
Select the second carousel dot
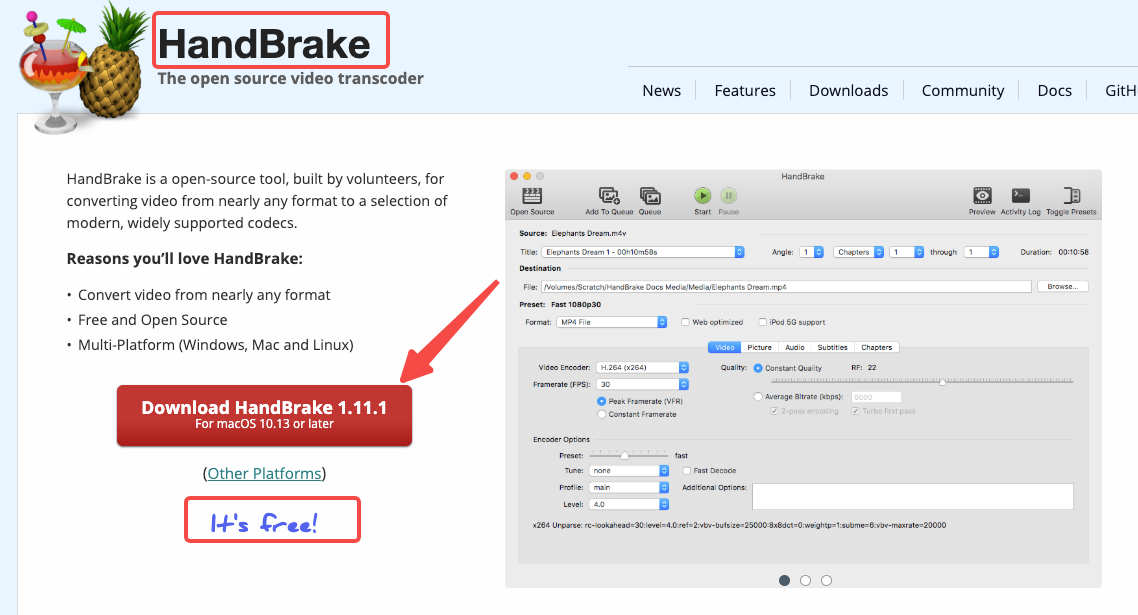(x=806, y=580)
